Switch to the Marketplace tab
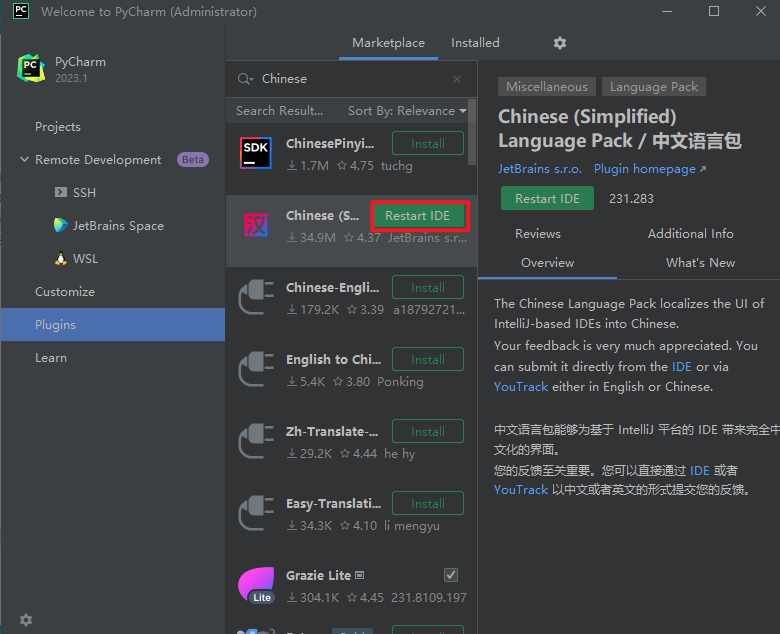 (389, 43)
